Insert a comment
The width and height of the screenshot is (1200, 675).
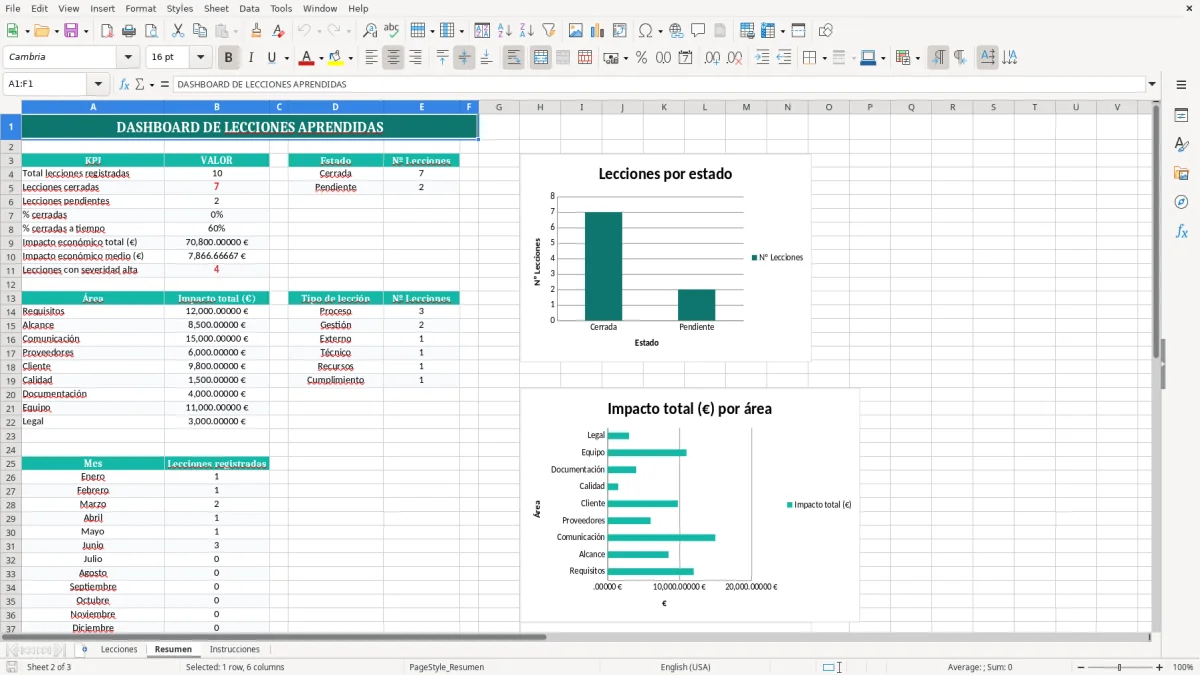(x=698, y=31)
